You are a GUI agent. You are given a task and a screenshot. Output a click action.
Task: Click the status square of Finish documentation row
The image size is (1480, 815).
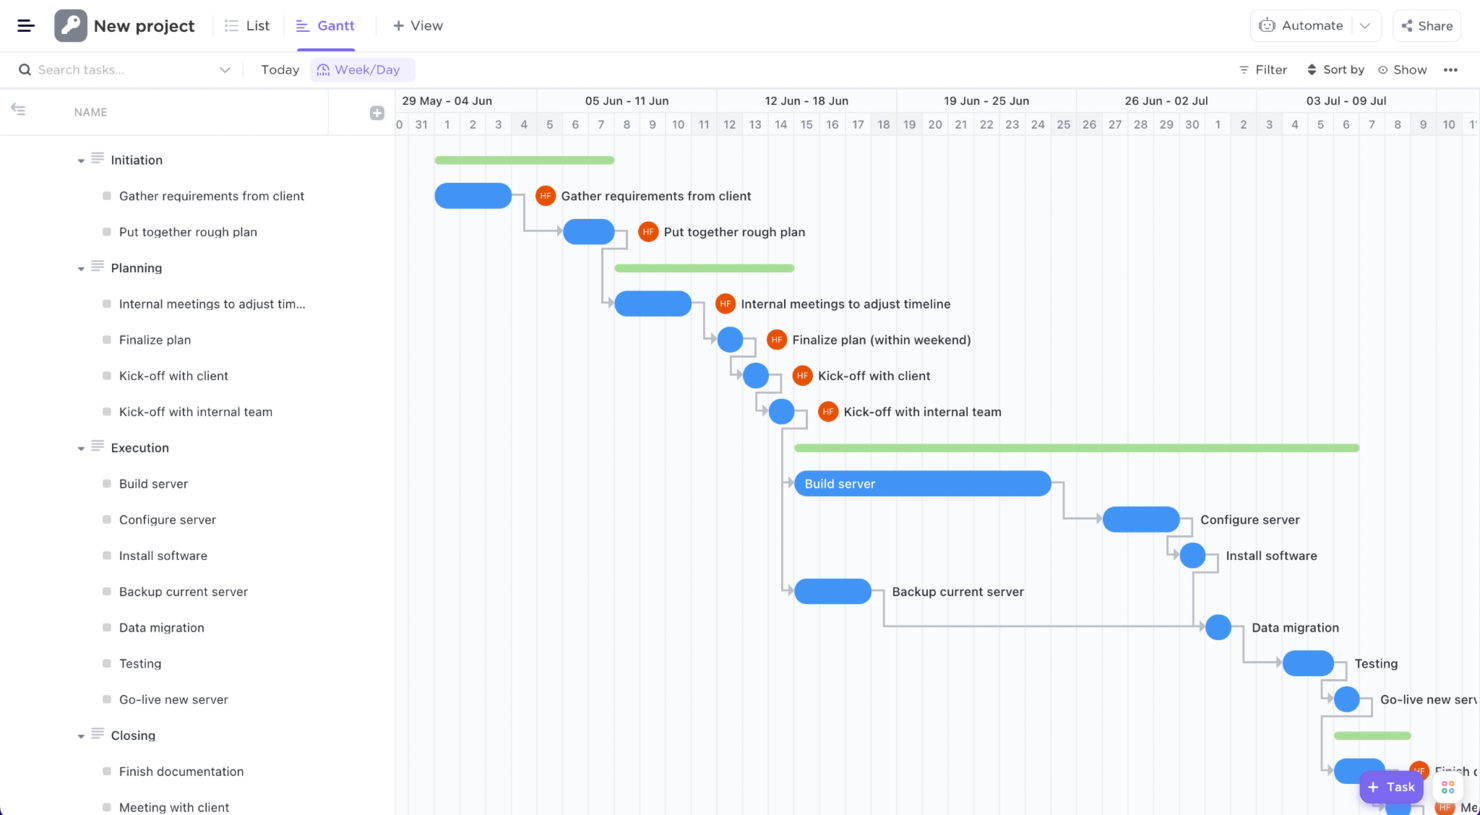tap(107, 772)
